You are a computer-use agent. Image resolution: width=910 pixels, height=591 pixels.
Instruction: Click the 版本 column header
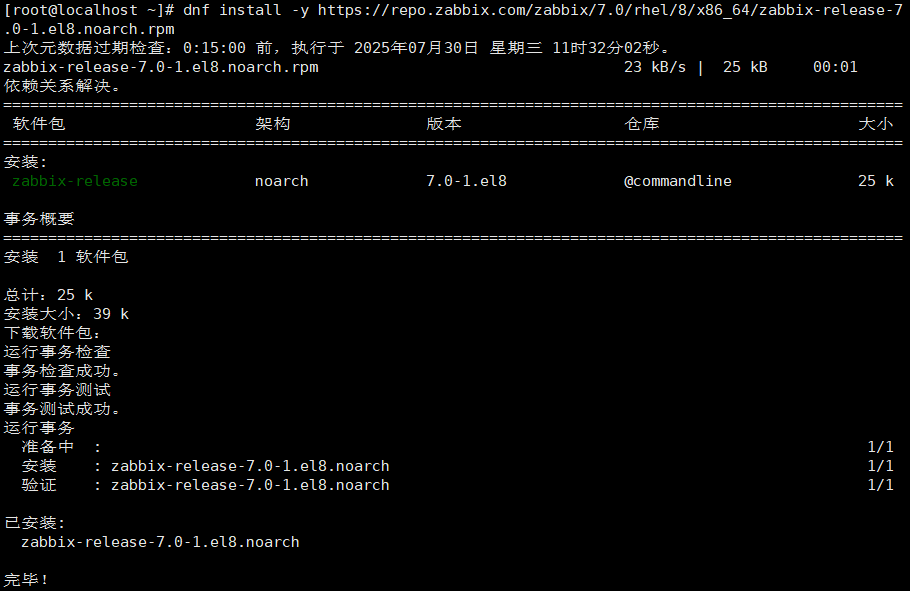(444, 124)
